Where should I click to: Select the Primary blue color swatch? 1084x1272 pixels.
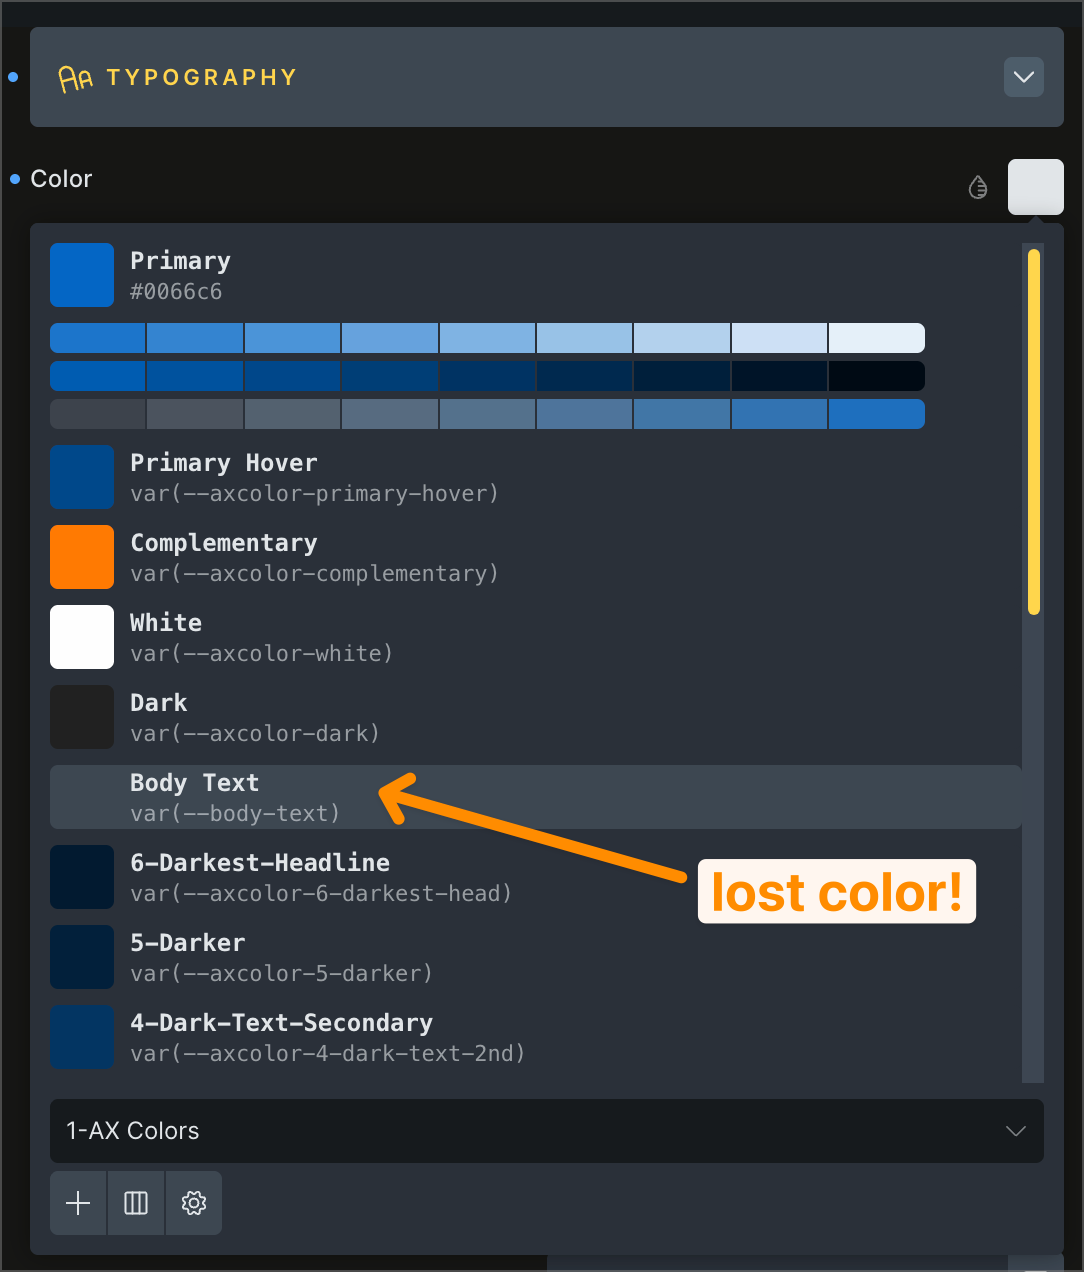click(x=82, y=275)
